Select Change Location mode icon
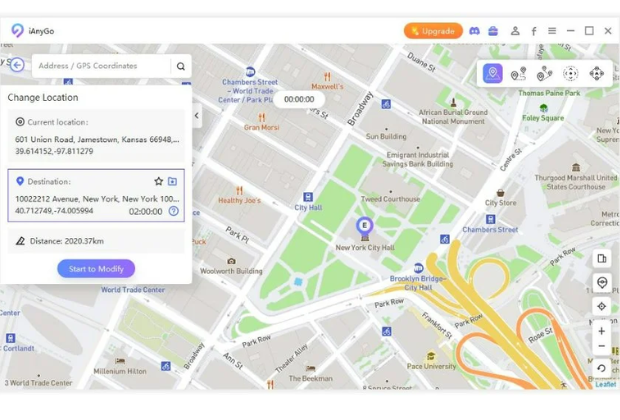 point(493,73)
